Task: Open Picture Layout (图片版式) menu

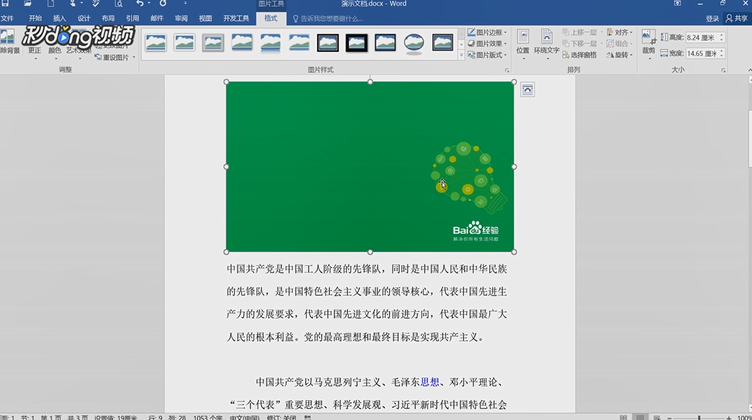Action: coord(487,55)
